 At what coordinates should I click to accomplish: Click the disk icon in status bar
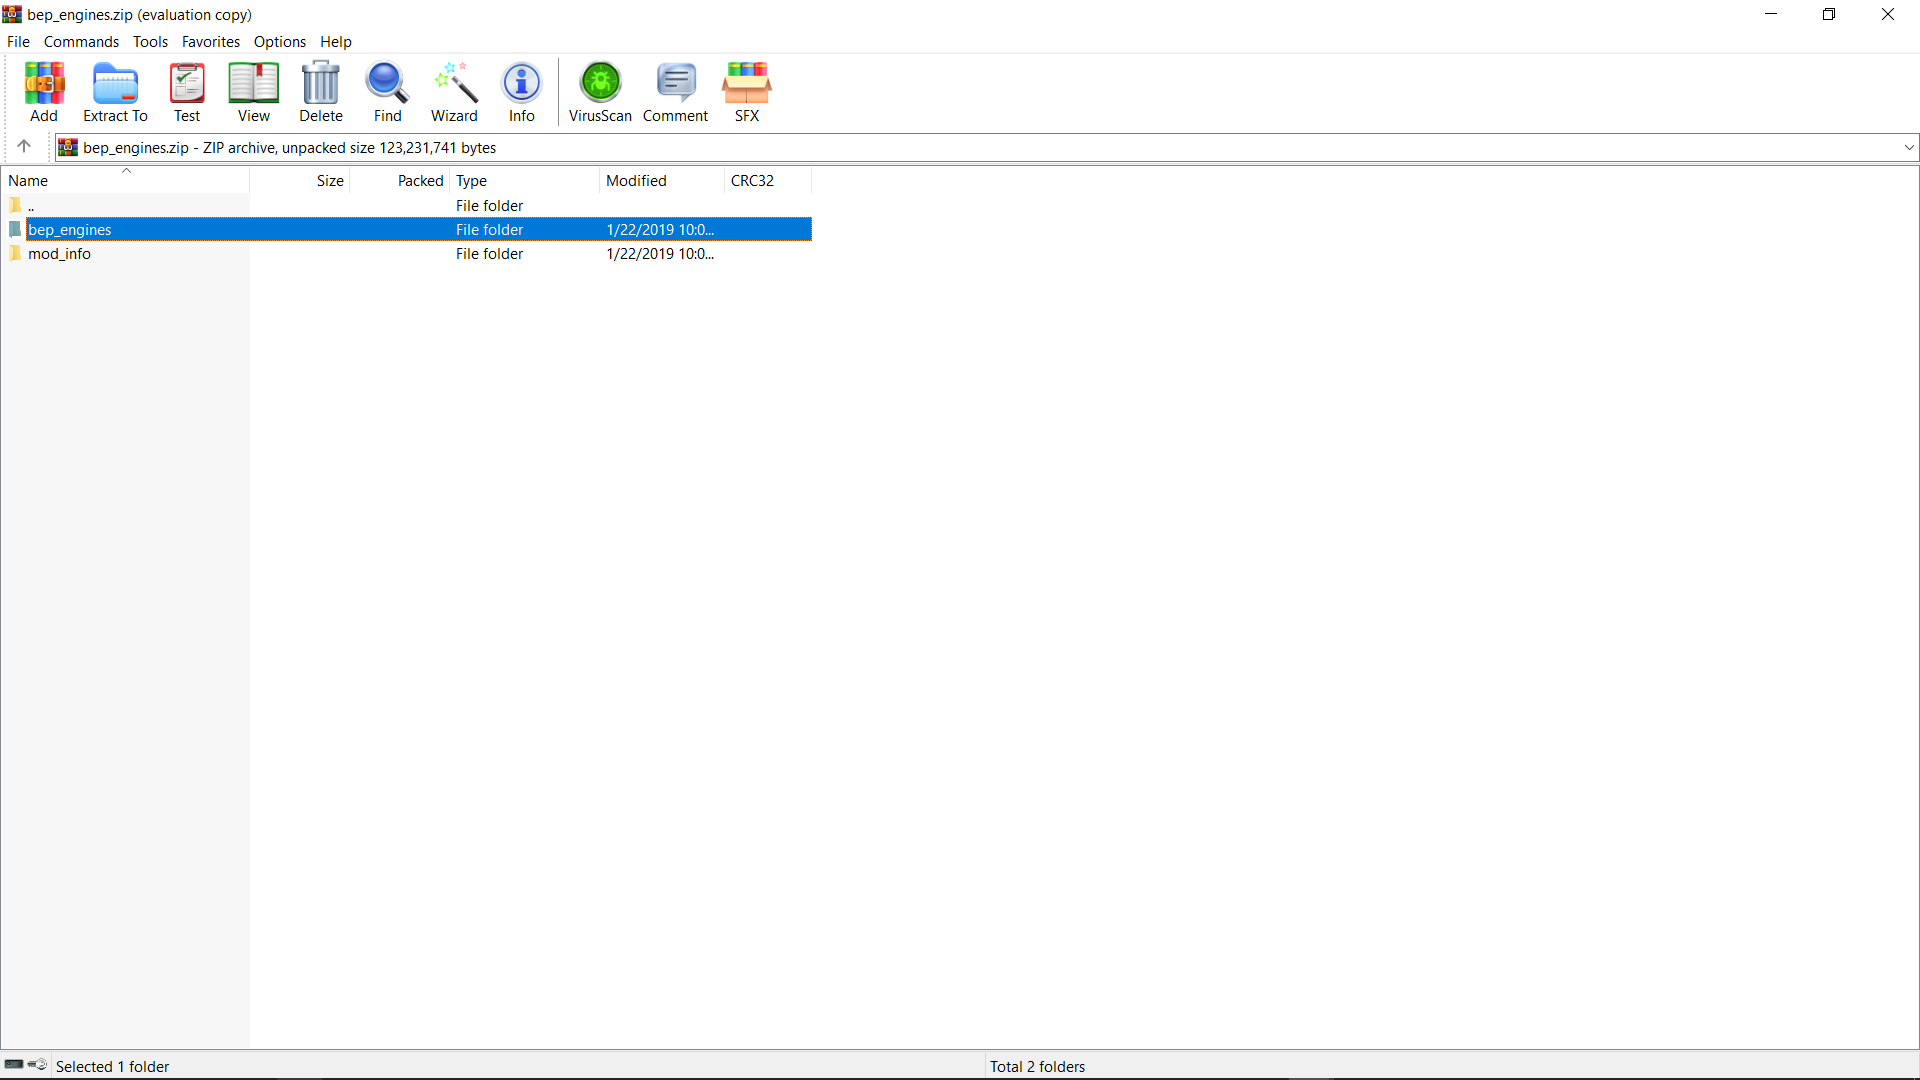click(14, 1065)
